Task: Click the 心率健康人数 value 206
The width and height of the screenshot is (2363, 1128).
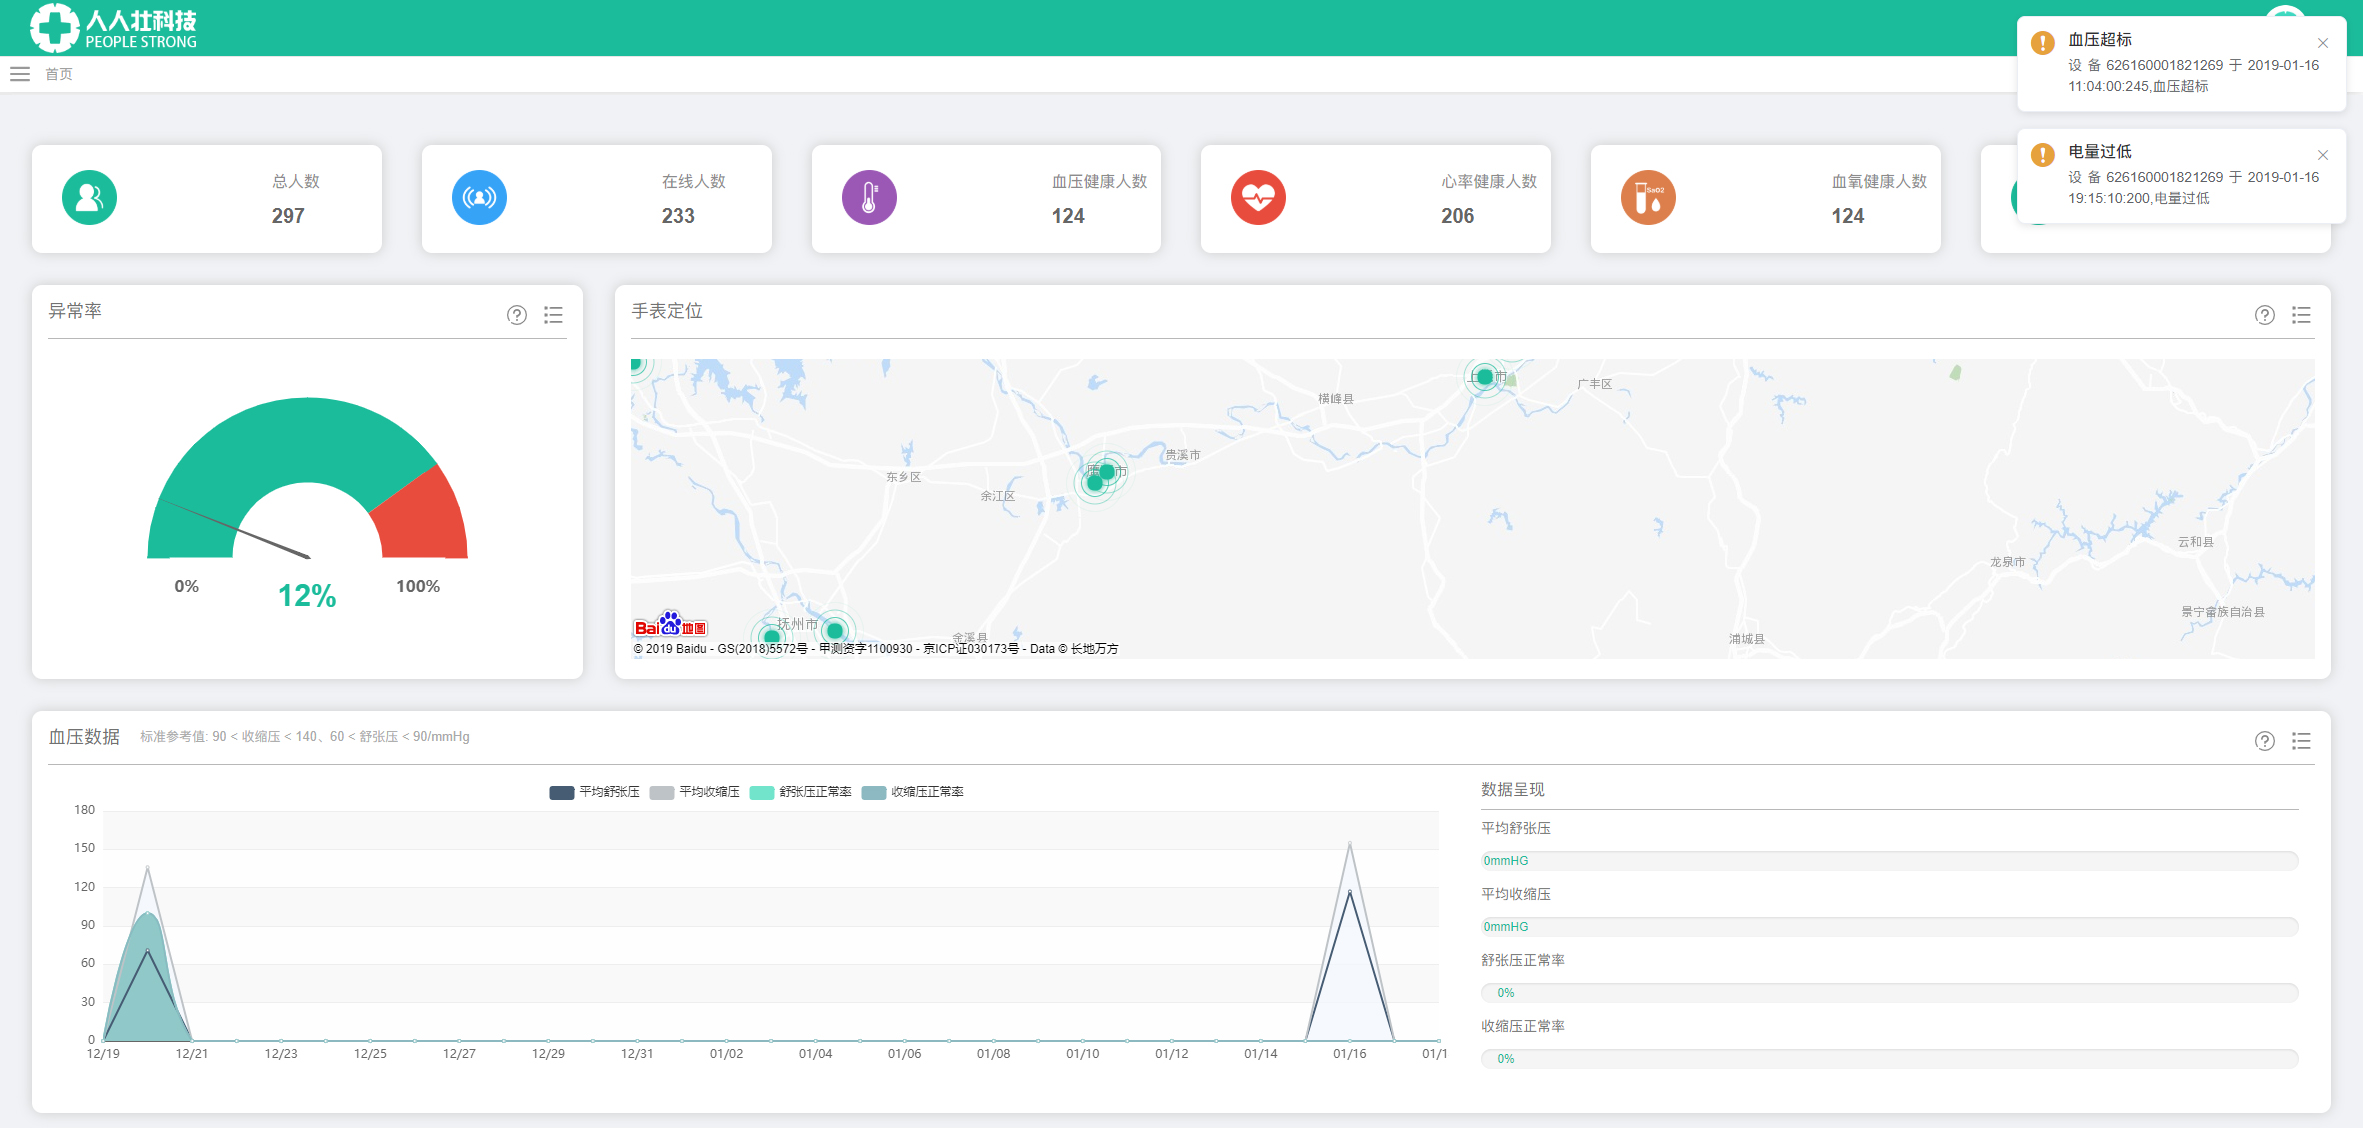Action: coord(1458,216)
